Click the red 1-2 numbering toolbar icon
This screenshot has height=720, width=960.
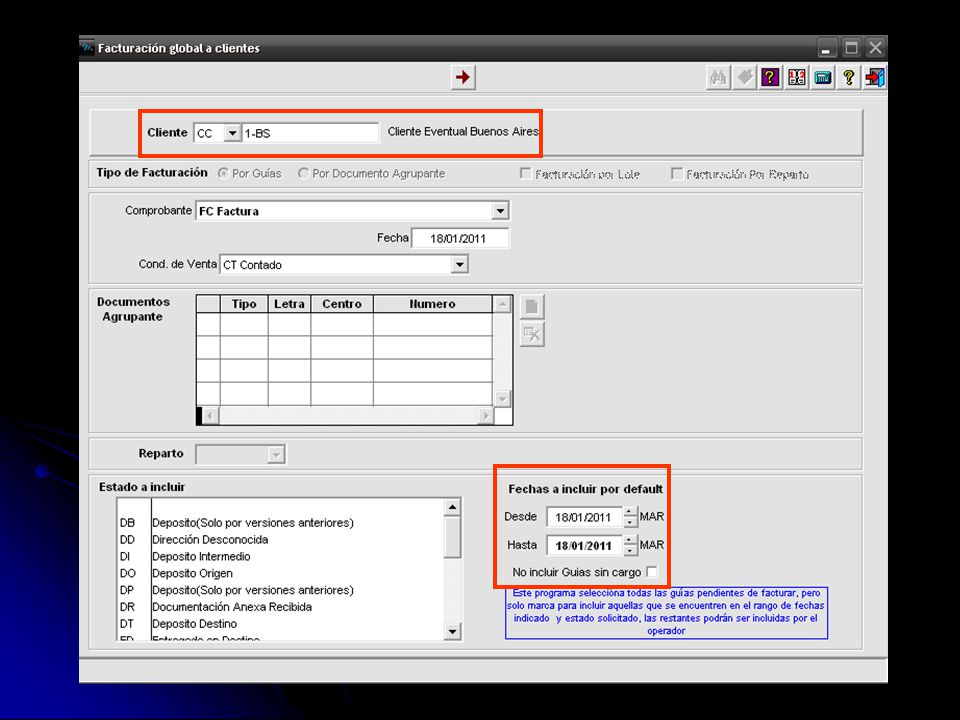pyautogui.click(x=797, y=78)
